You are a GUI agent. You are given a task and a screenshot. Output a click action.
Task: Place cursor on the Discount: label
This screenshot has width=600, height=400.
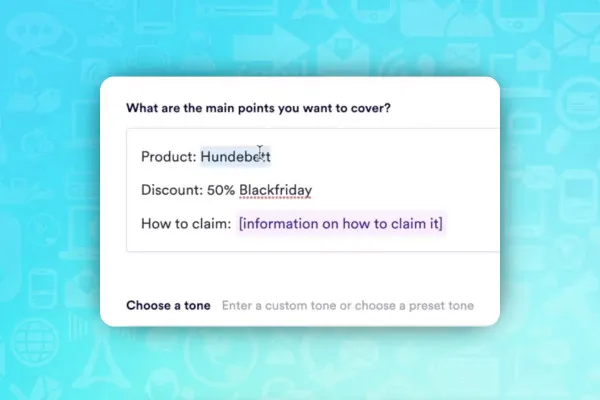coord(172,190)
